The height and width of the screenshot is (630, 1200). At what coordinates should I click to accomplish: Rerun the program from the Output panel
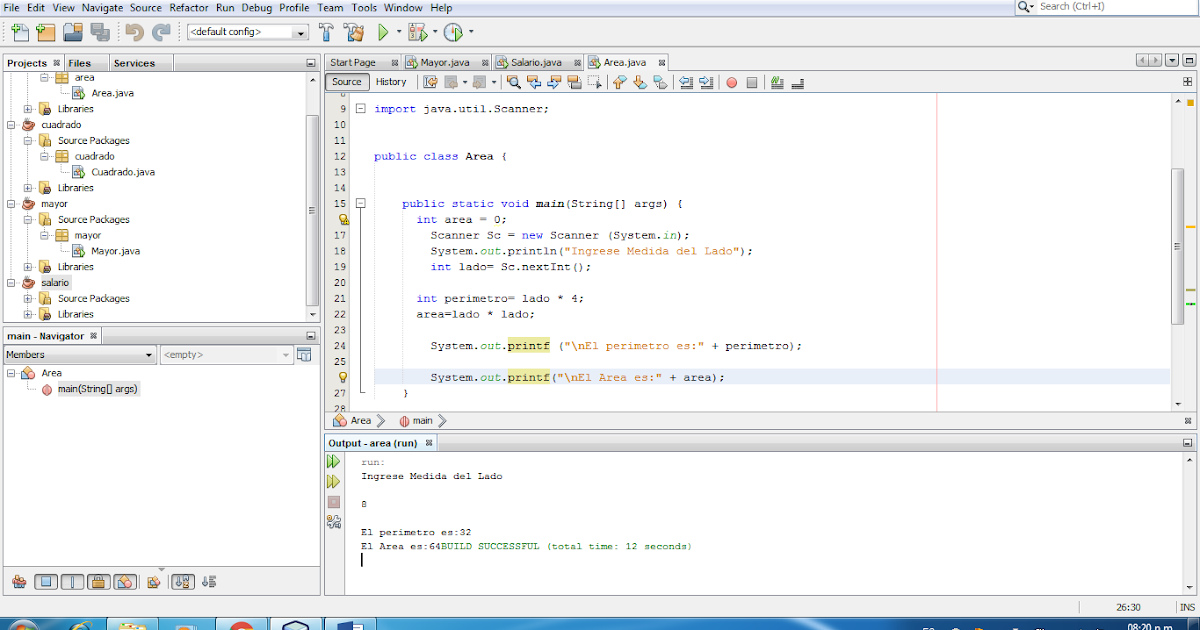pos(333,461)
